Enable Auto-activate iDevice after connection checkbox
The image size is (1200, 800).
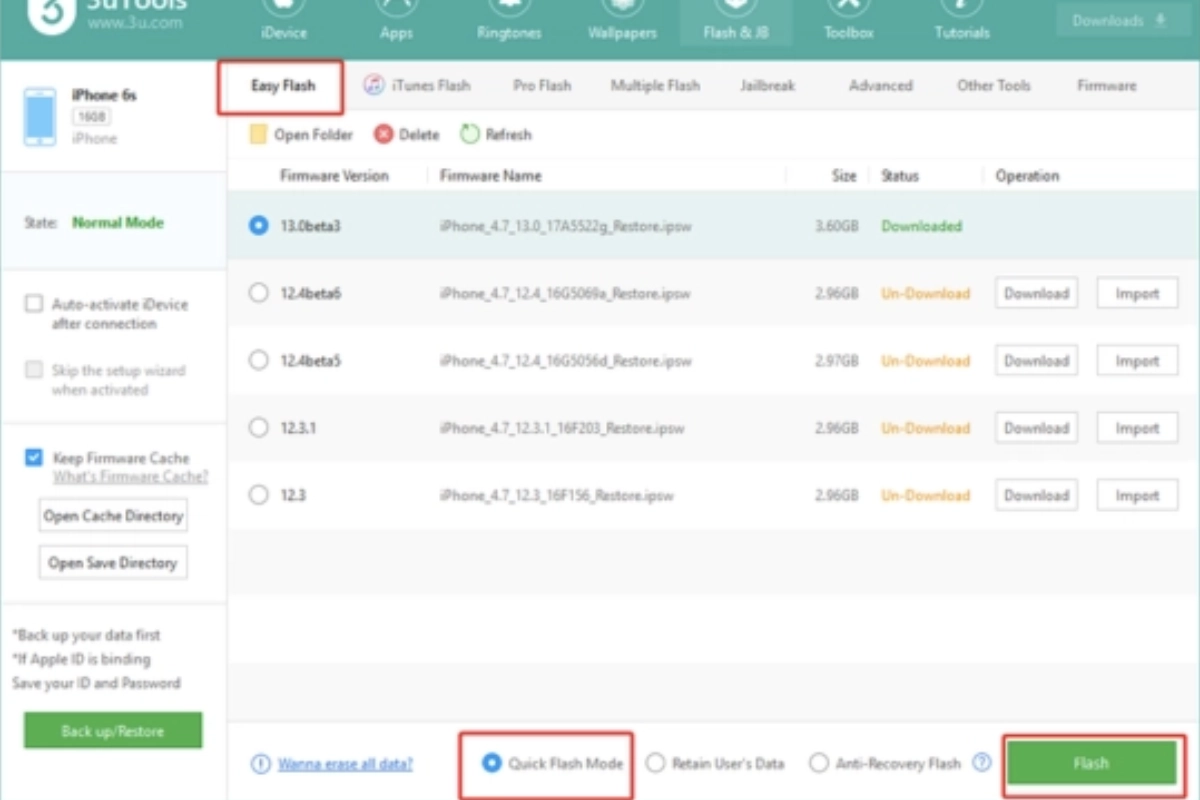point(35,304)
